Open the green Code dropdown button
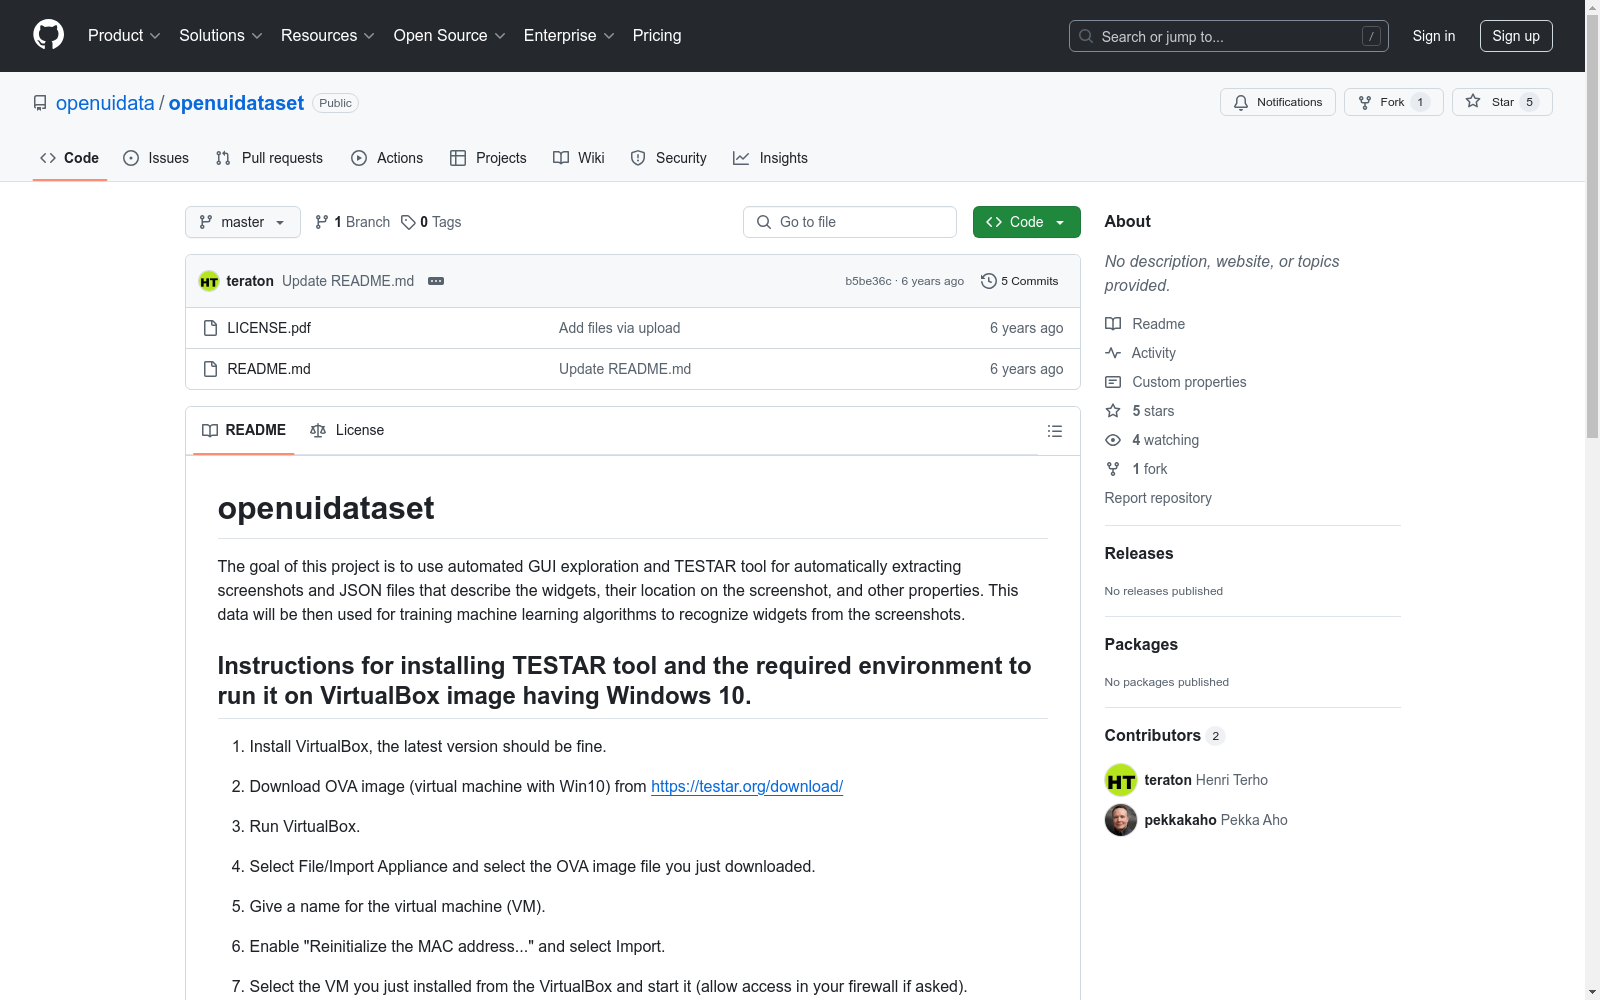The height and width of the screenshot is (1000, 1600). click(x=1027, y=222)
